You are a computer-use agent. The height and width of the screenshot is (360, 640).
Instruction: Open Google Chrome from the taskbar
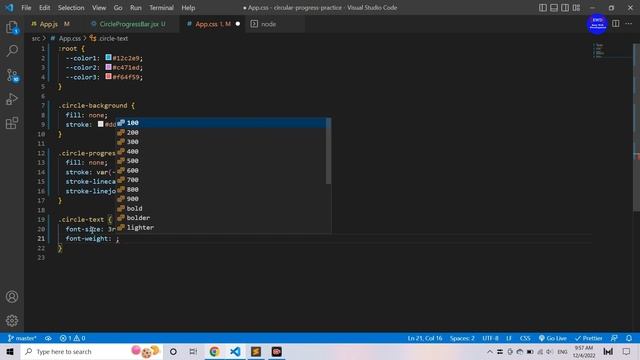pos(214,351)
